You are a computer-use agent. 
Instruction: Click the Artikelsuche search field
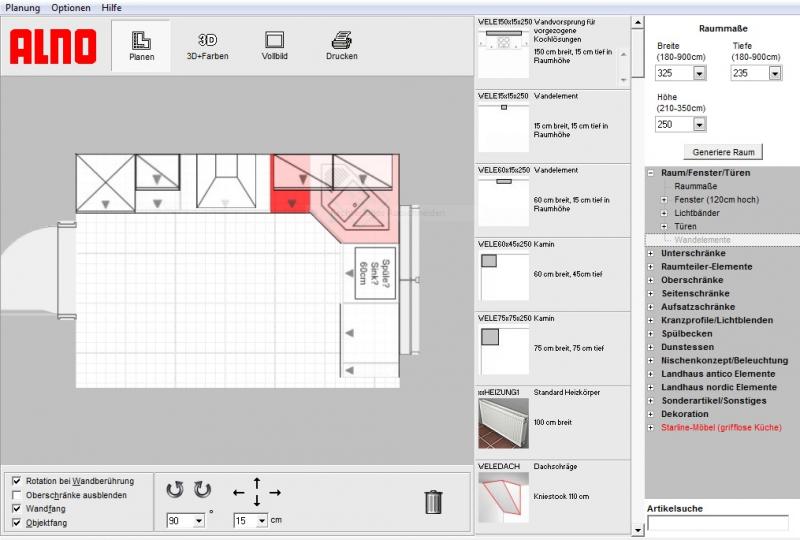tap(717, 523)
